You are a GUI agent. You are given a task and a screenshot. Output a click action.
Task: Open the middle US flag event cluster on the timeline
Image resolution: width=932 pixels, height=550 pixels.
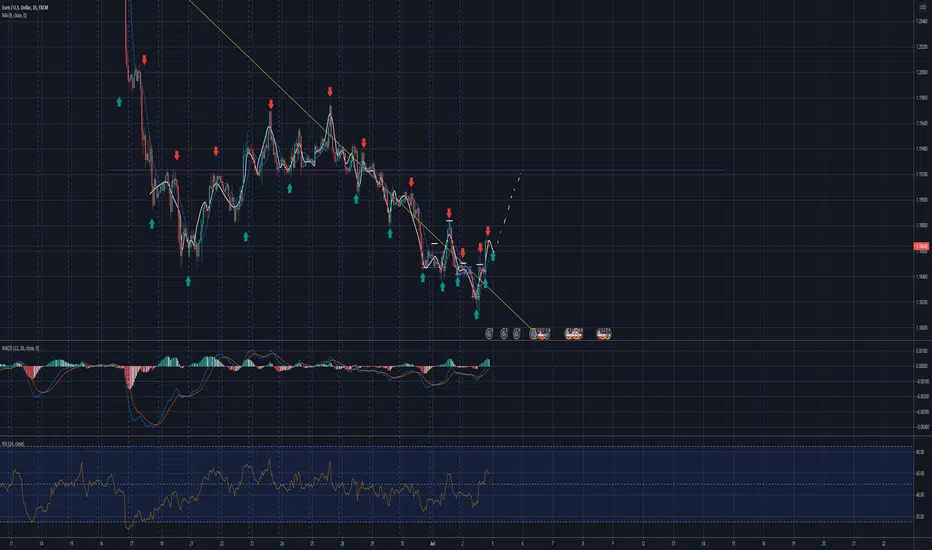pos(574,334)
